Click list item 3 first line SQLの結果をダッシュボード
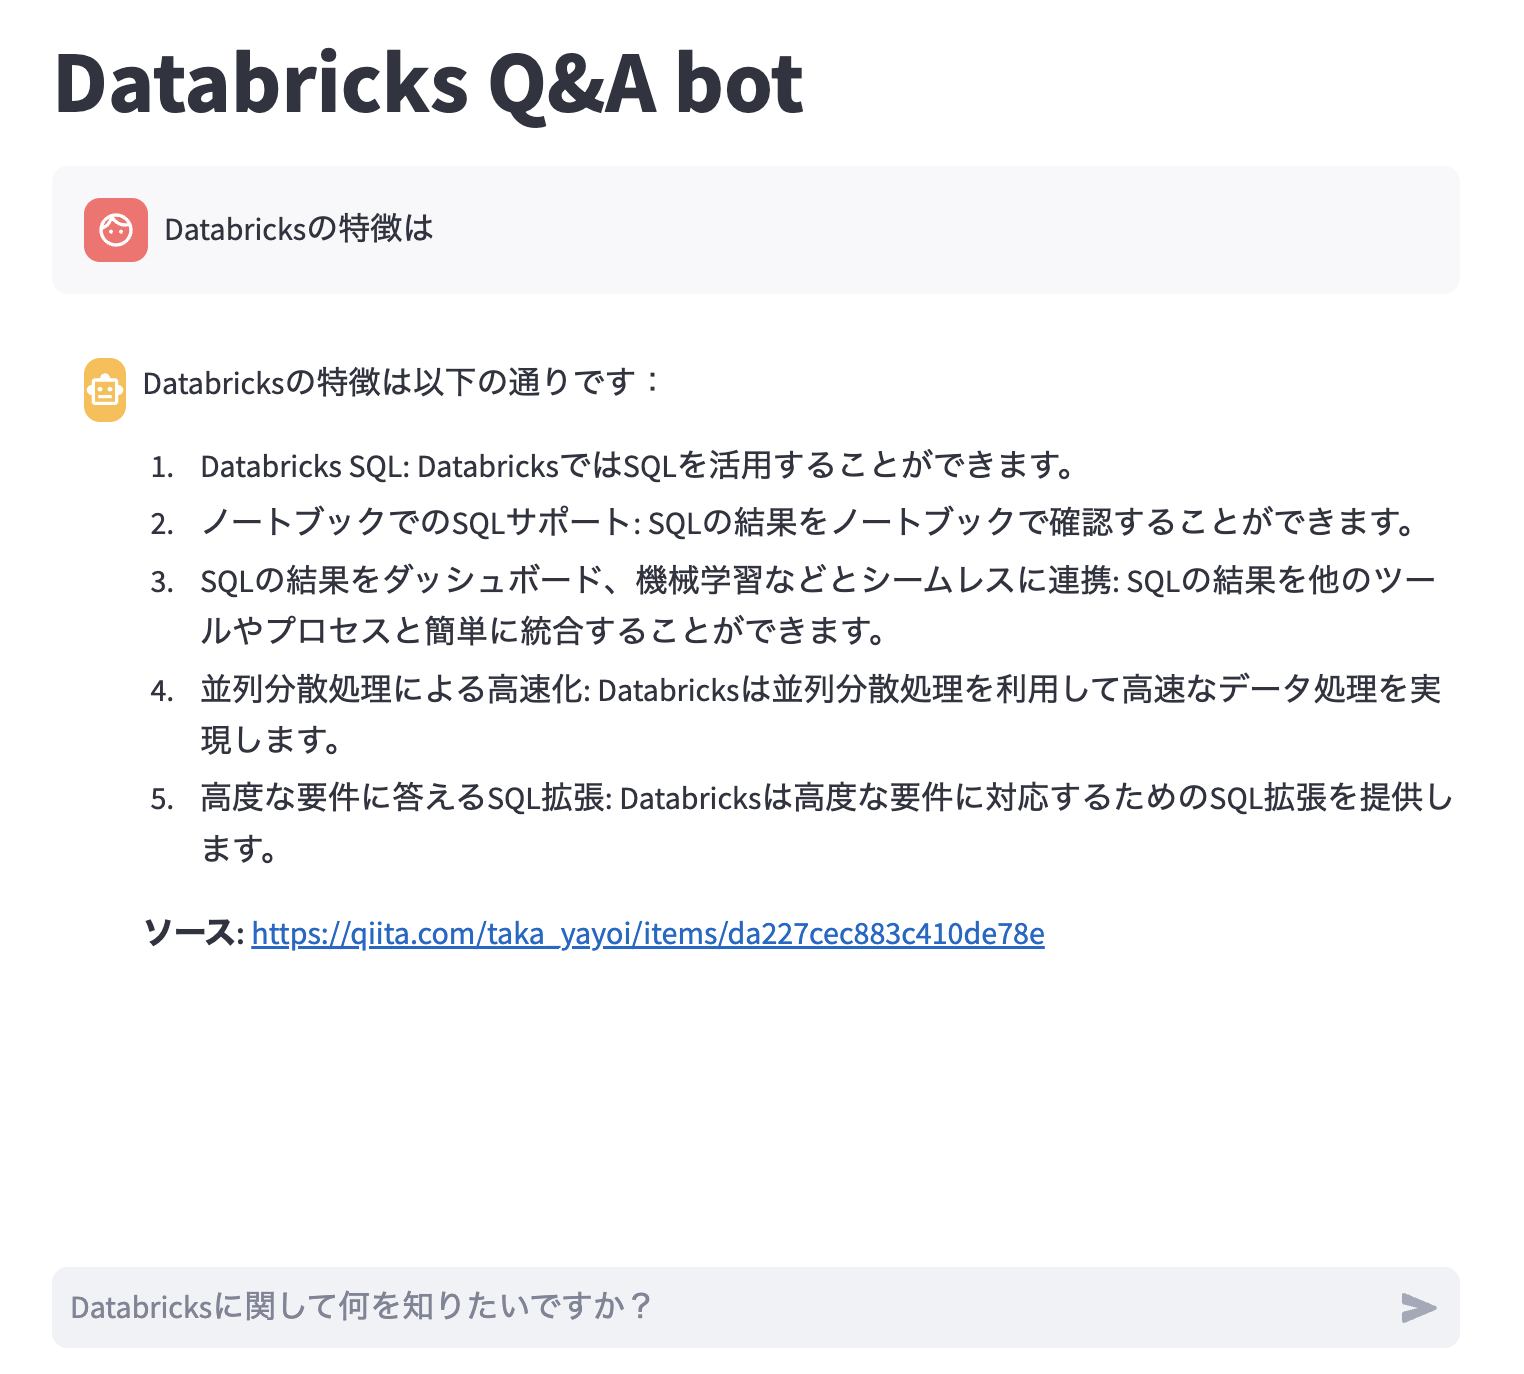 (817, 580)
